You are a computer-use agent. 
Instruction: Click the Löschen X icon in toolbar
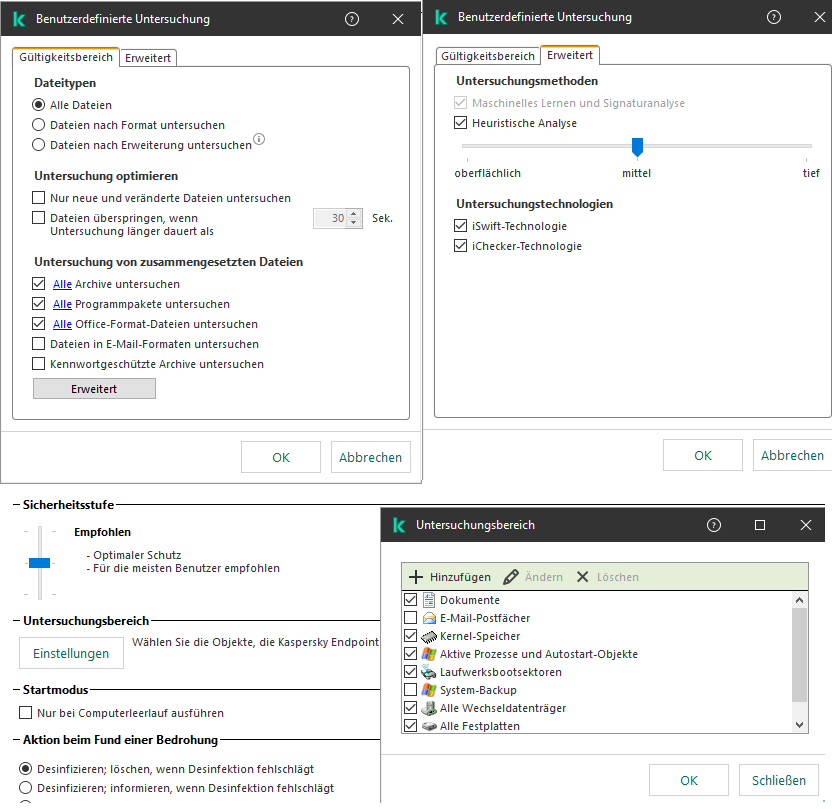tap(583, 577)
